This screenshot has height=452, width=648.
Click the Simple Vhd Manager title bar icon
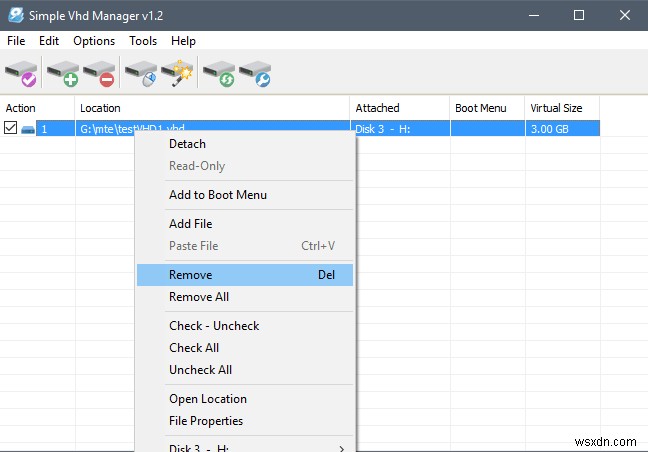16,15
